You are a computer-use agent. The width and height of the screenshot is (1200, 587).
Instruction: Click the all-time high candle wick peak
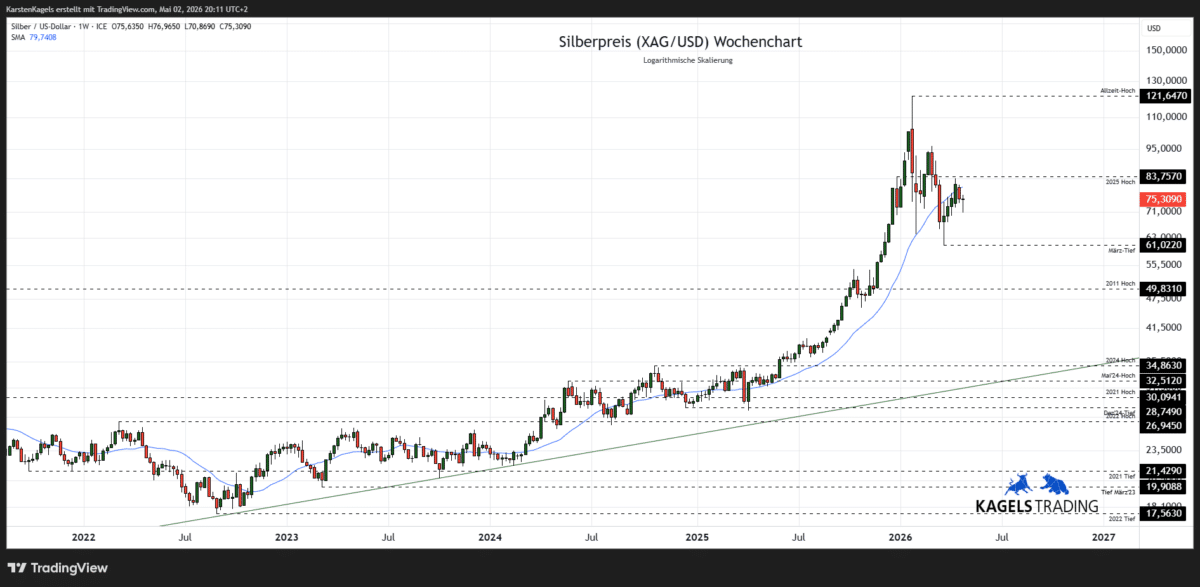click(912, 97)
